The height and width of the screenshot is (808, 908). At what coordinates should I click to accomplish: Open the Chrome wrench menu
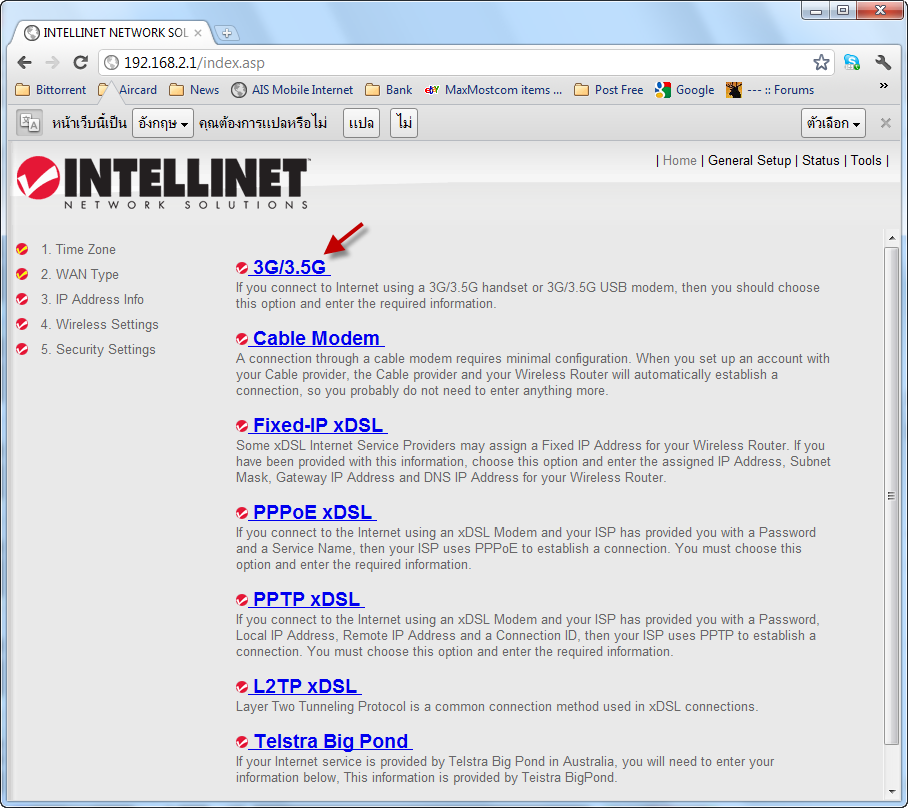[x=883, y=63]
